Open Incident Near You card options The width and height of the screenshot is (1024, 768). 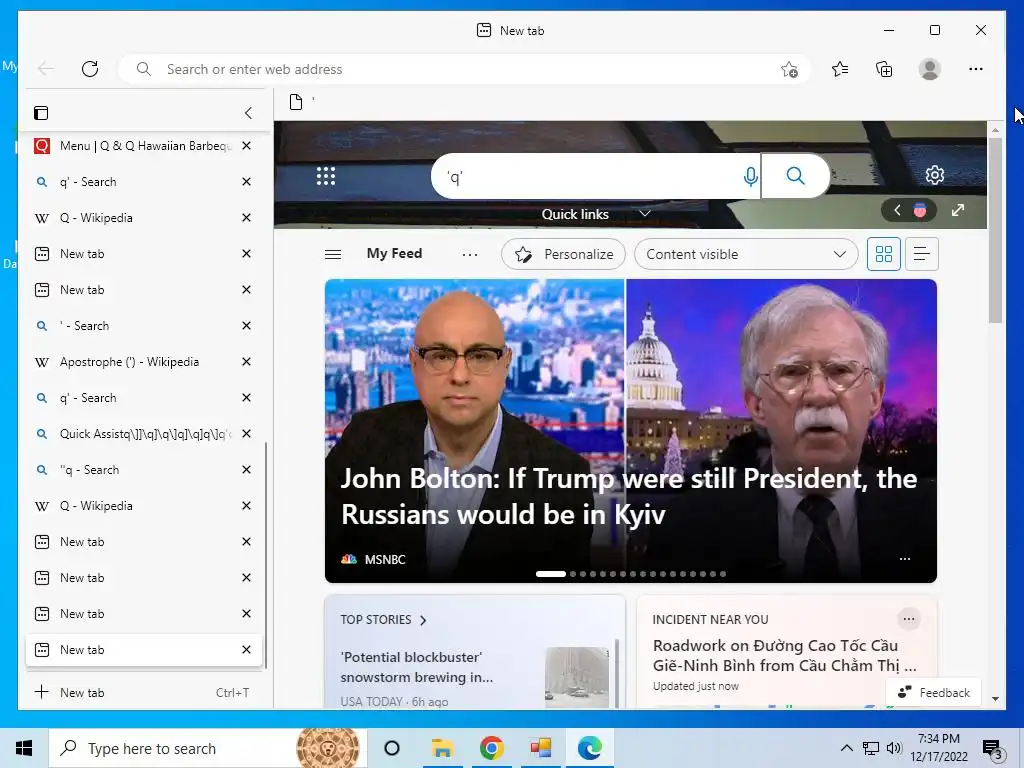[x=908, y=619]
